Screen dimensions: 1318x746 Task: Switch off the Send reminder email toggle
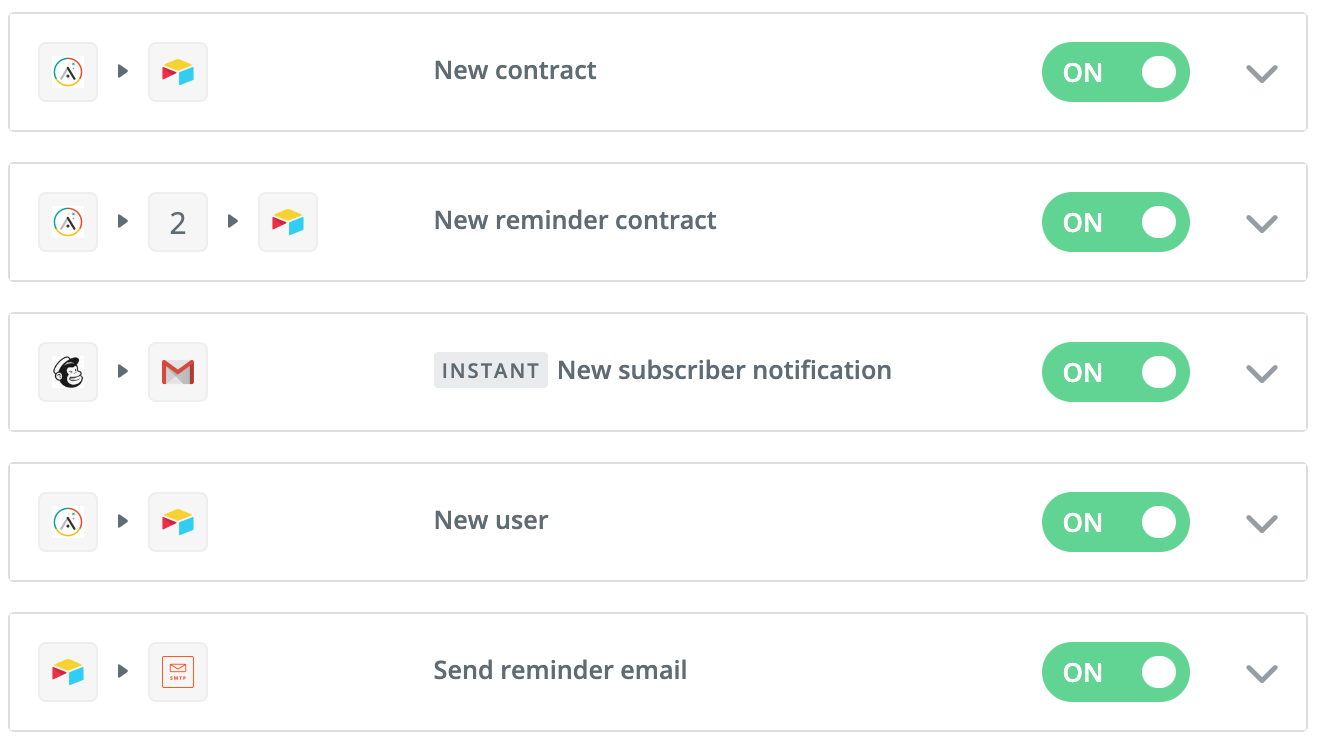coord(1116,672)
